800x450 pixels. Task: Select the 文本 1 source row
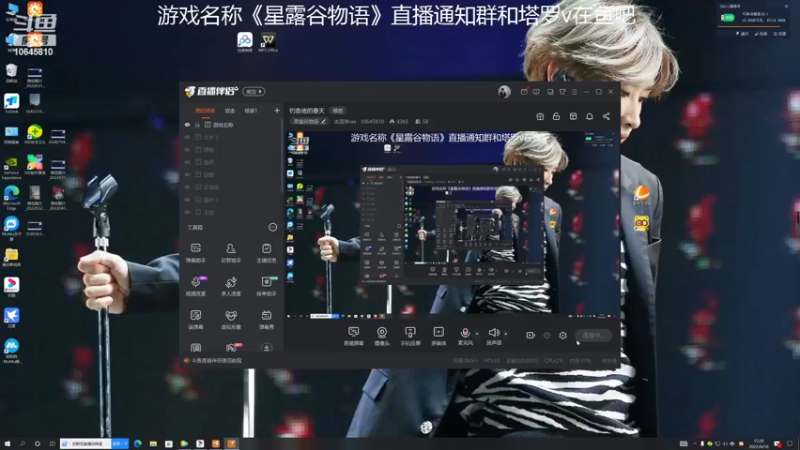tap(231, 137)
